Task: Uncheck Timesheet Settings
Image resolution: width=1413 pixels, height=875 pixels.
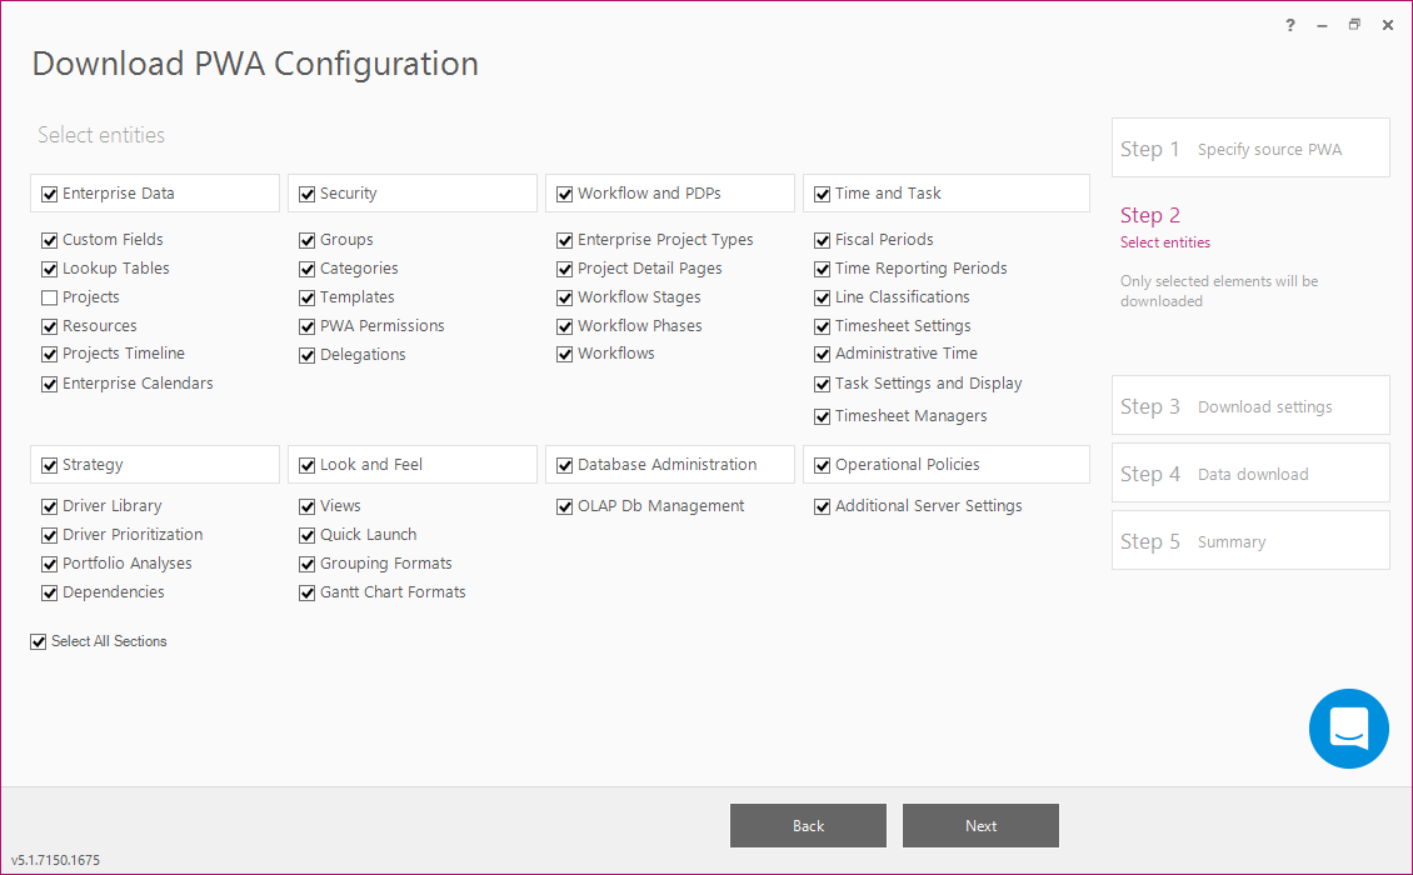Action: (x=822, y=326)
